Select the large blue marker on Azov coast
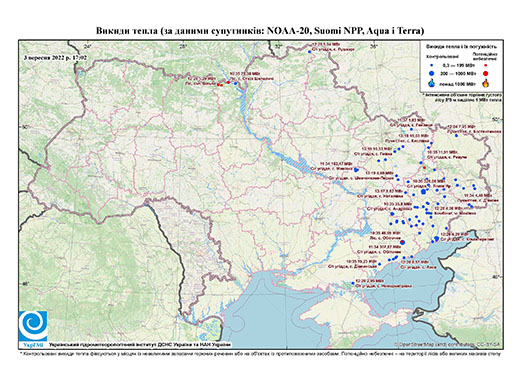The width and height of the screenshot is (520, 368). click(x=437, y=238)
